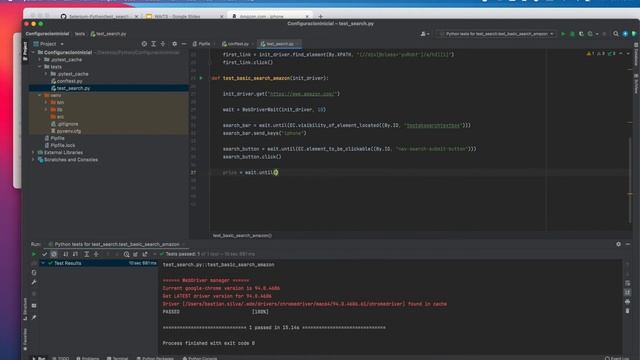Open the run configuration dropdown

[x=496, y=34]
